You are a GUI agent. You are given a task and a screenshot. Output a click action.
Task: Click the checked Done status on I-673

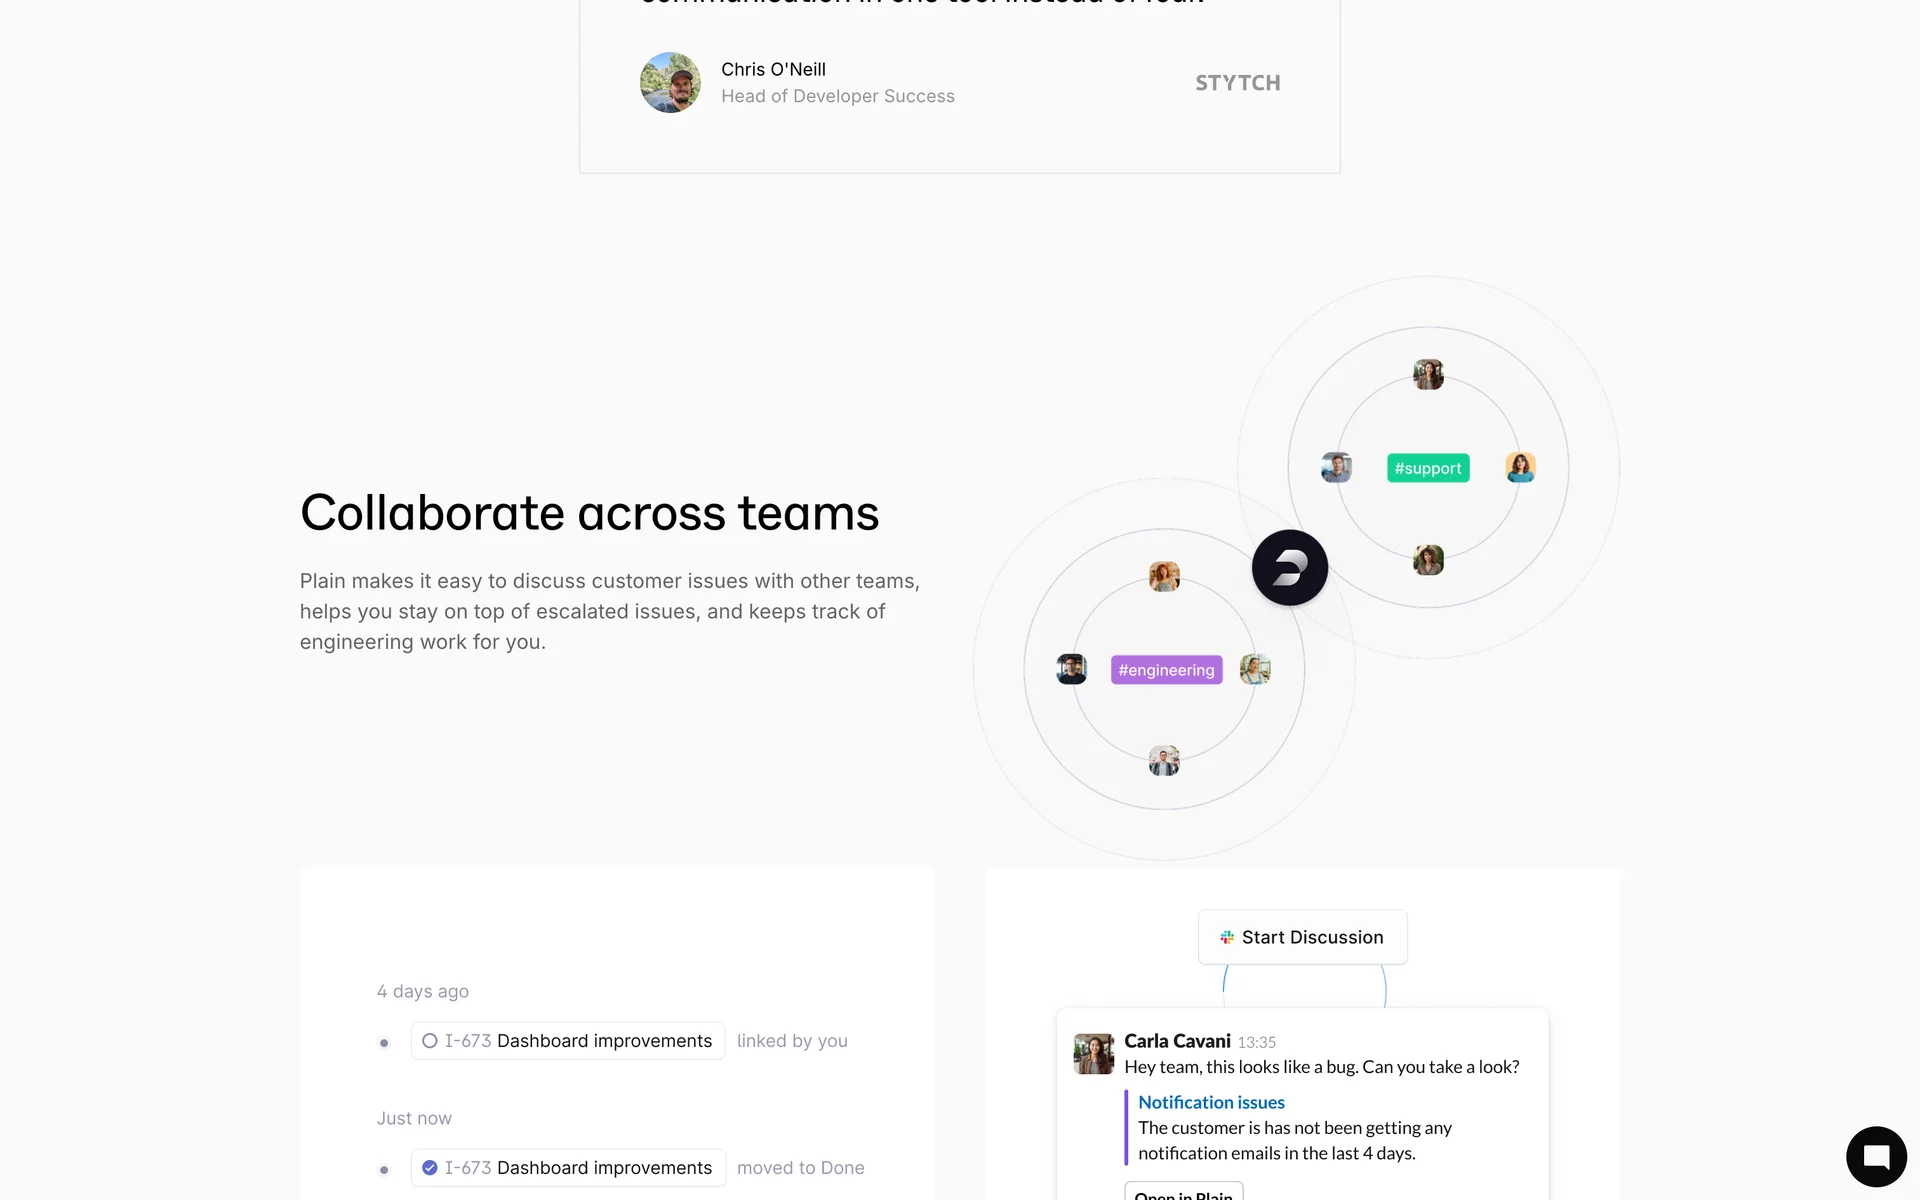pyautogui.click(x=430, y=1168)
